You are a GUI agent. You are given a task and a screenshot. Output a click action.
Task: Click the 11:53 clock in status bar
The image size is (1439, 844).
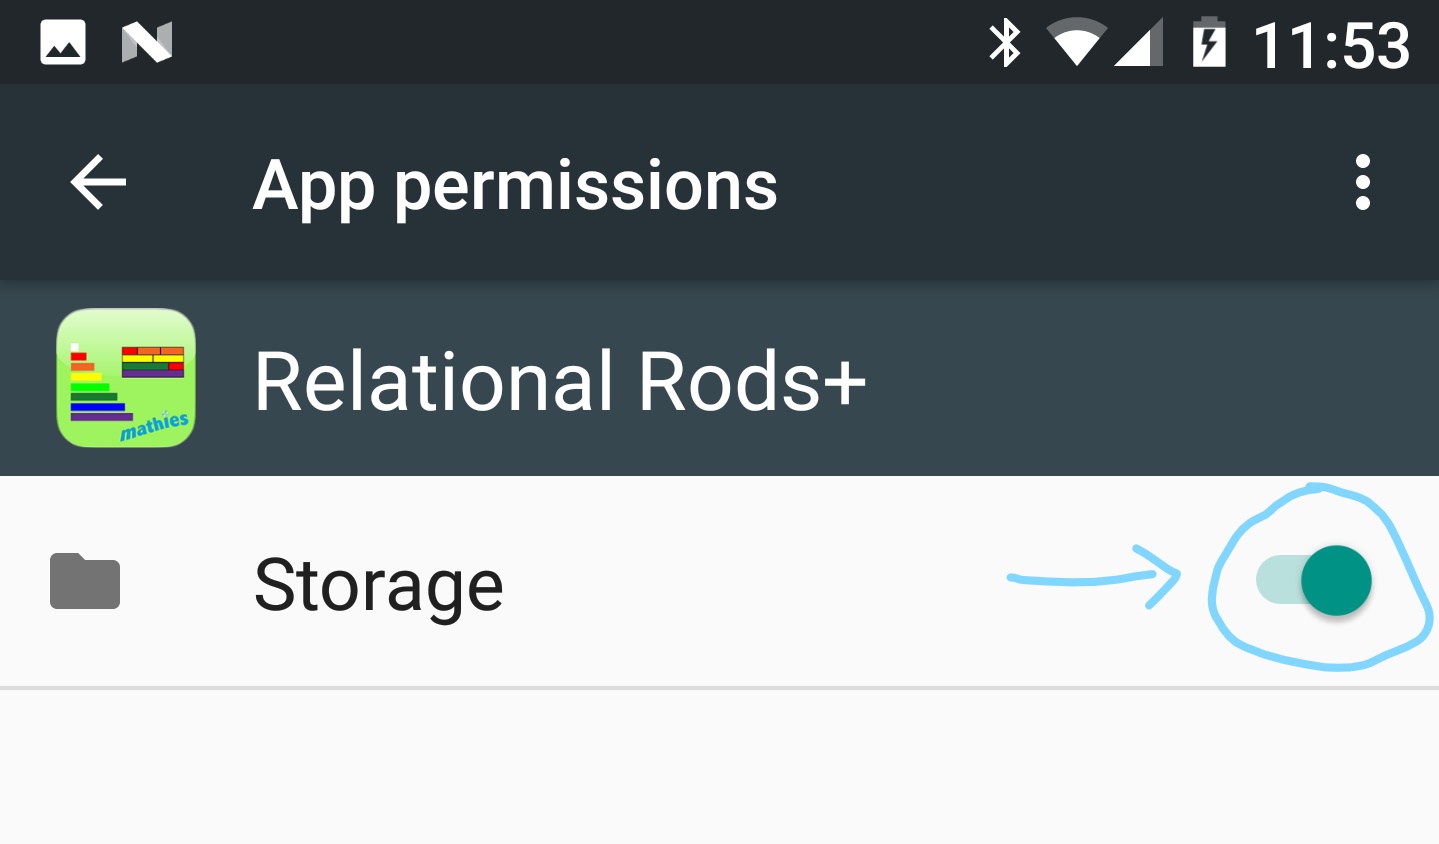coord(1331,45)
